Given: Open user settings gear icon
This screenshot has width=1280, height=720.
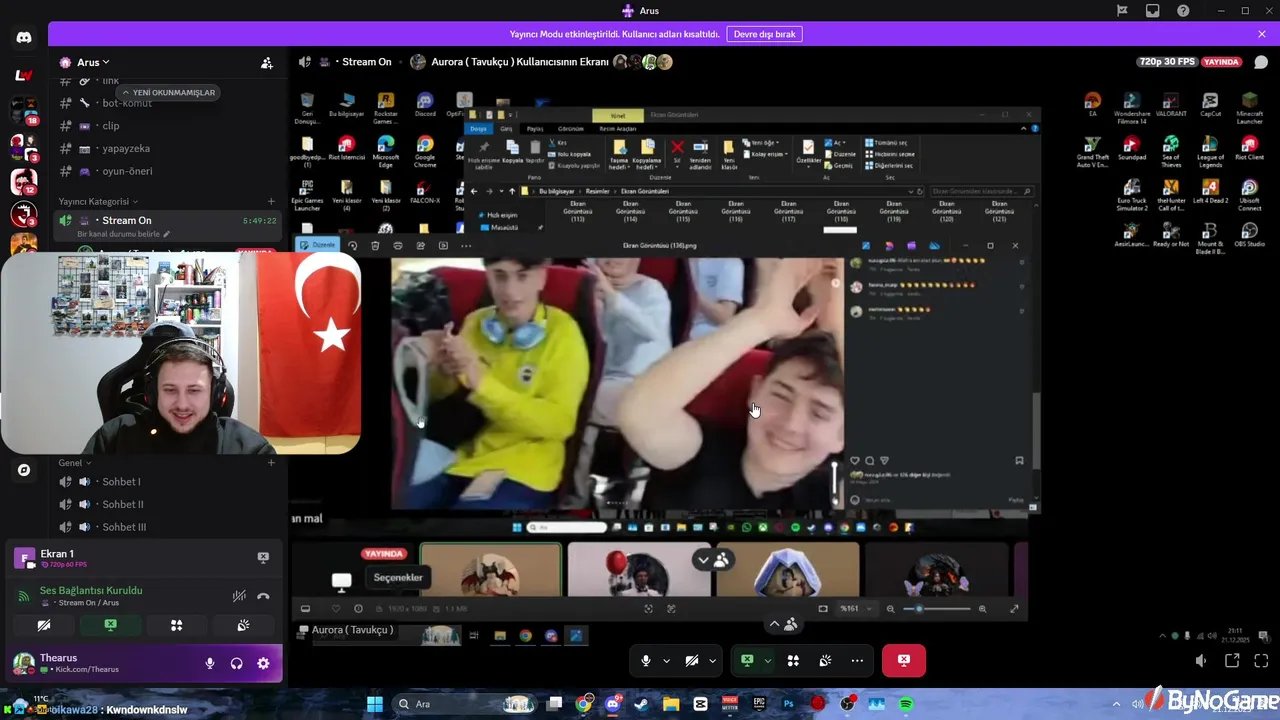Looking at the screenshot, I should [263, 663].
